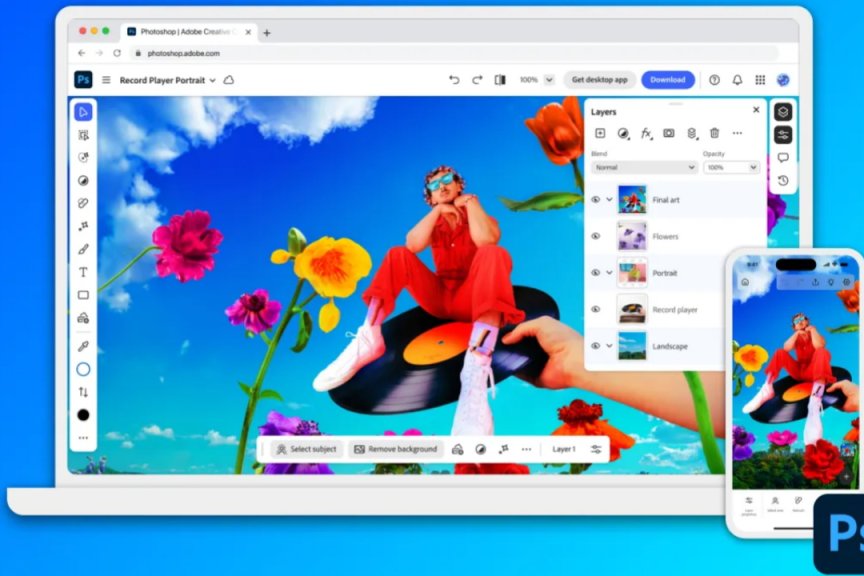Open the Record Player Portrait file menu
Screen dimensions: 864x576
point(160,79)
